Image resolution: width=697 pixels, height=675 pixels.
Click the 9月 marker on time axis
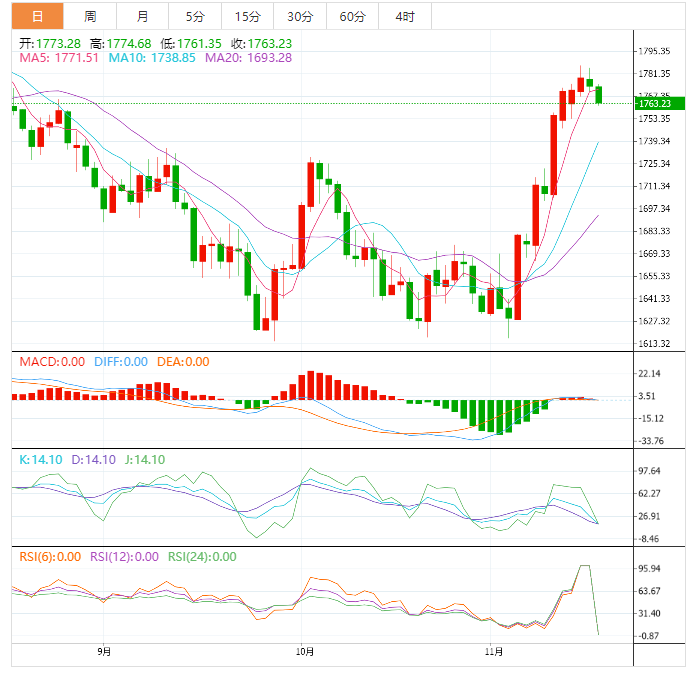[104, 651]
